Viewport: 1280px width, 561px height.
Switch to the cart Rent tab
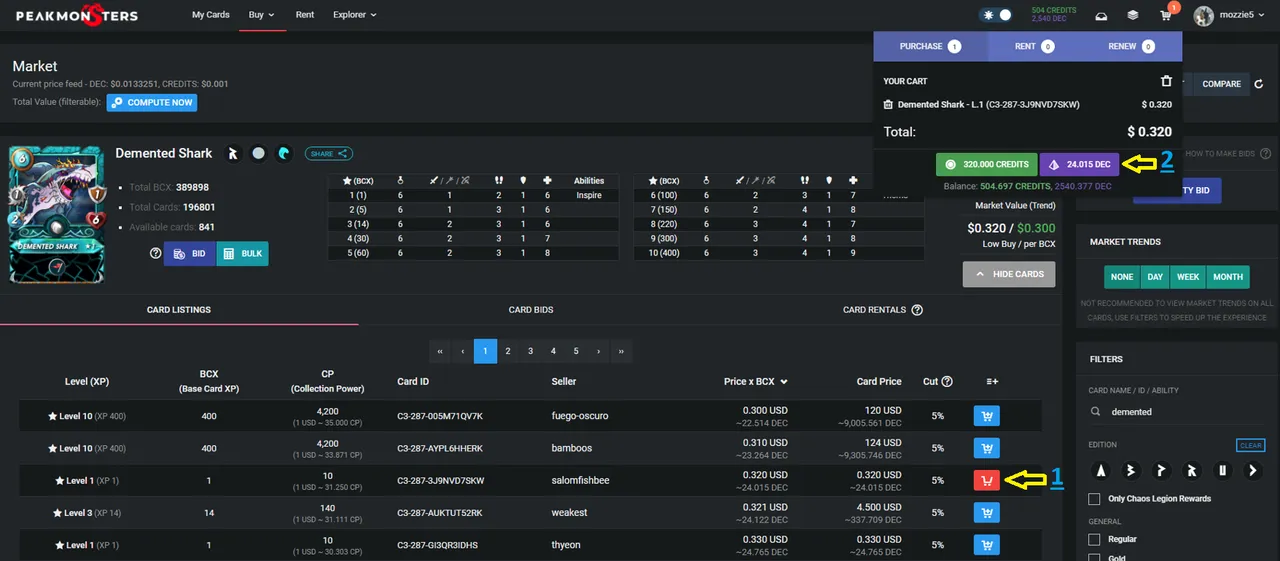point(1034,46)
